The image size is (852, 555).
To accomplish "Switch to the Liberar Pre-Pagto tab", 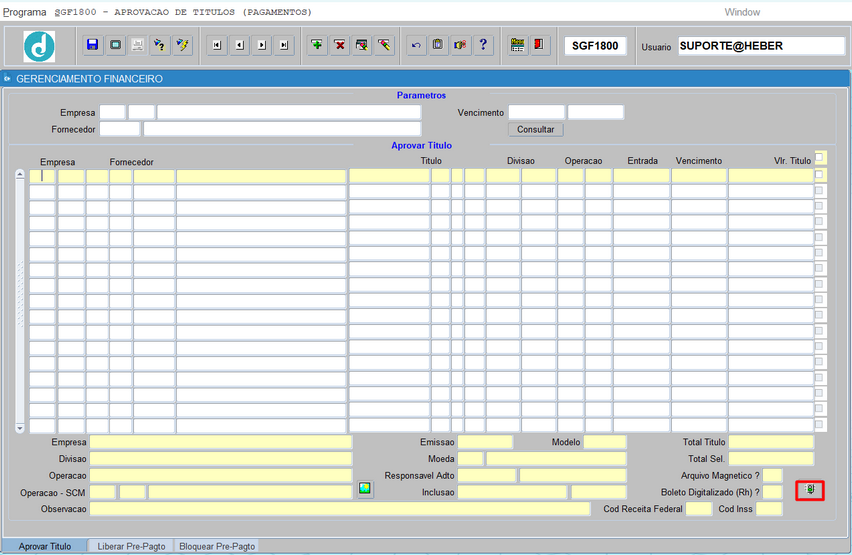I will click(131, 546).
